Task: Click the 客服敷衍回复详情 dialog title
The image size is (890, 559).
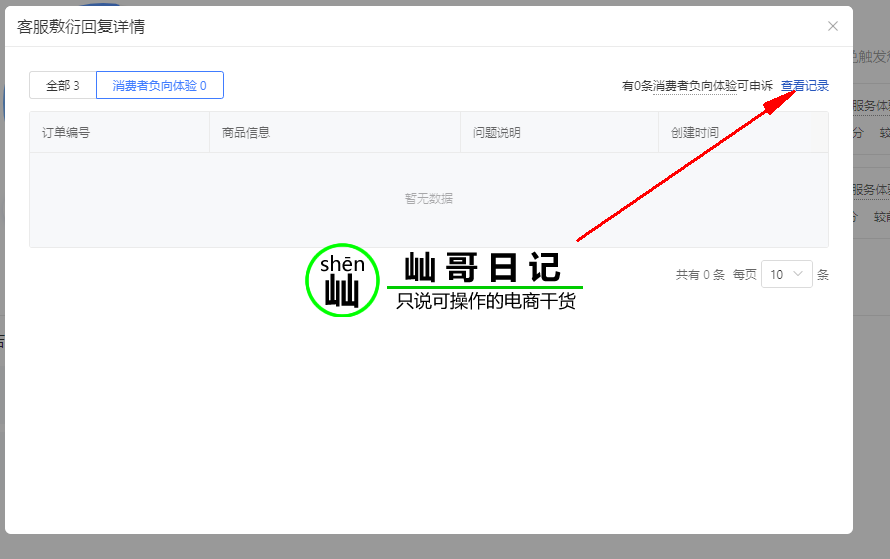Action: pyautogui.click(x=81, y=27)
